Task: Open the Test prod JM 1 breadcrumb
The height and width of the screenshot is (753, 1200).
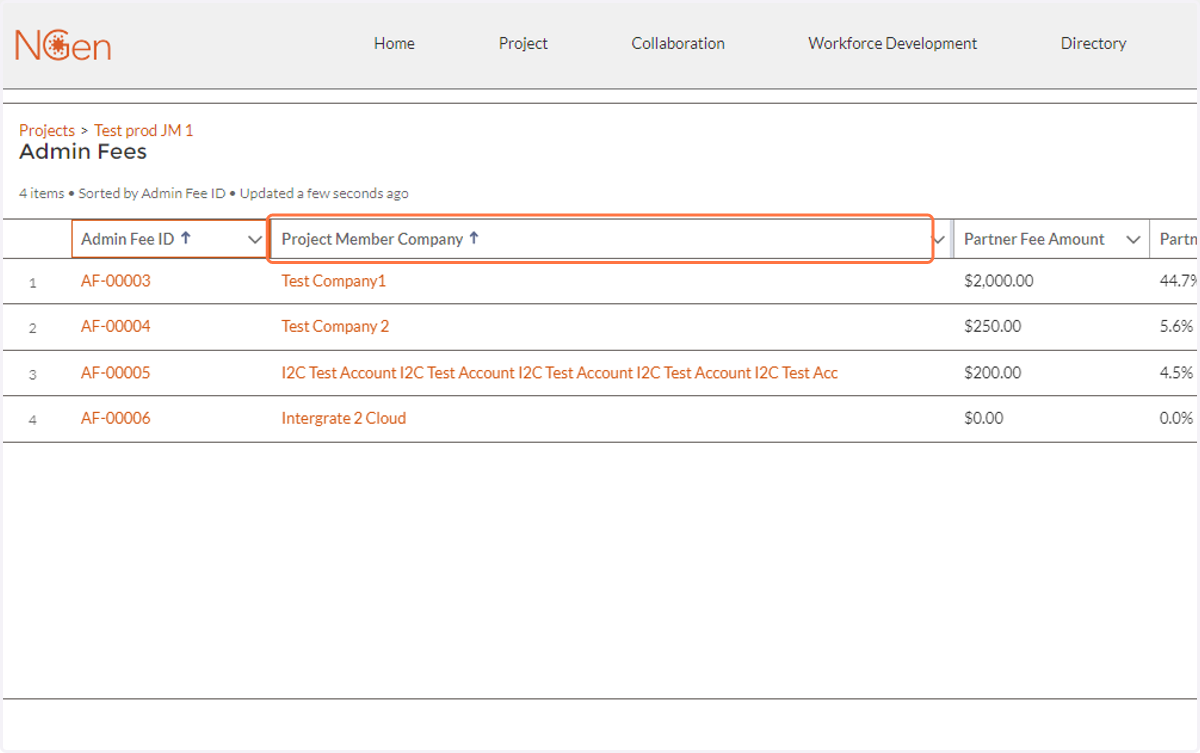Action: click(144, 130)
